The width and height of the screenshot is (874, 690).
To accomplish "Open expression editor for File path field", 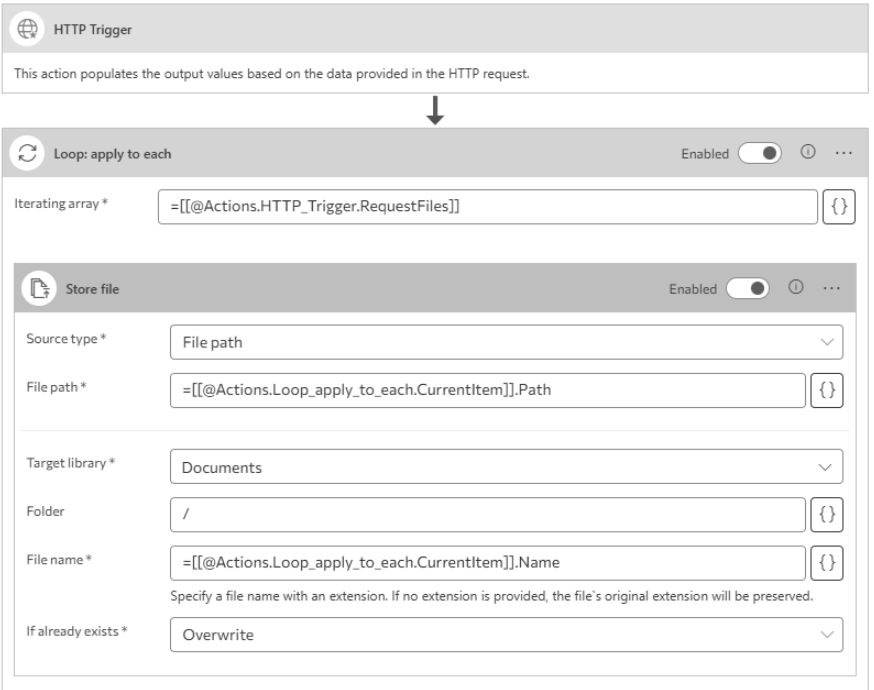I will pos(826,391).
